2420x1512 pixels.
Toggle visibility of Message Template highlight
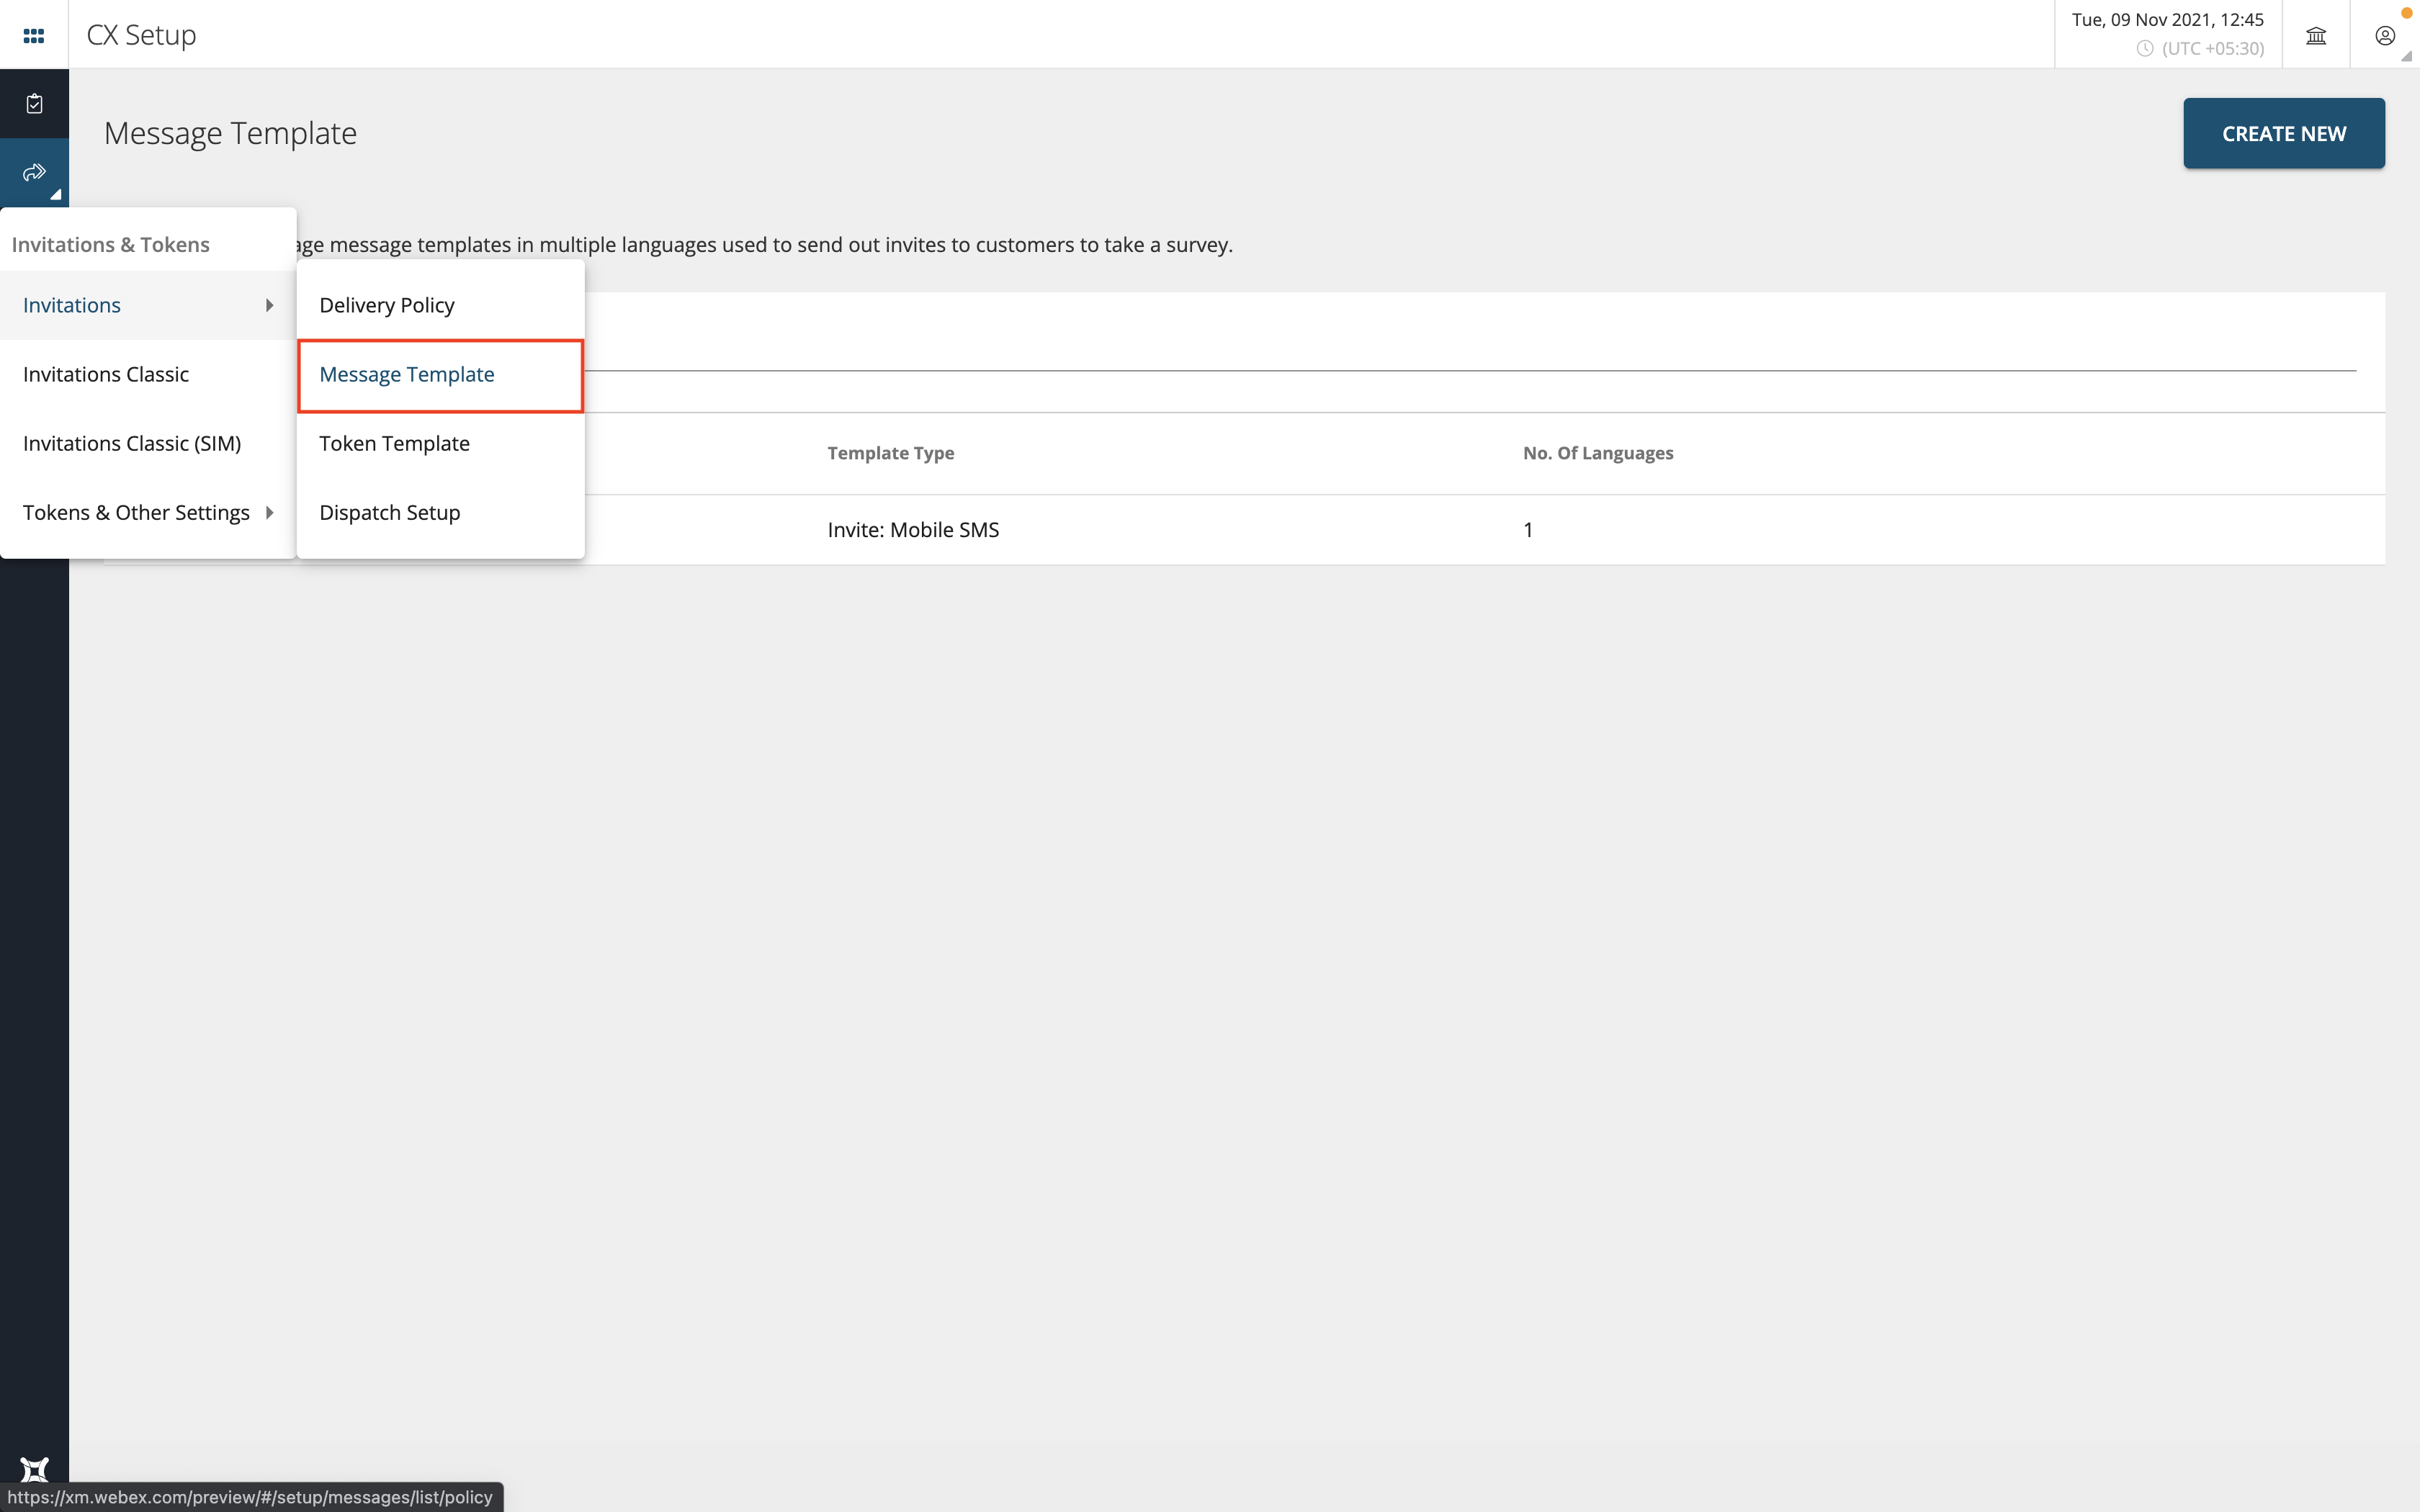(x=441, y=374)
